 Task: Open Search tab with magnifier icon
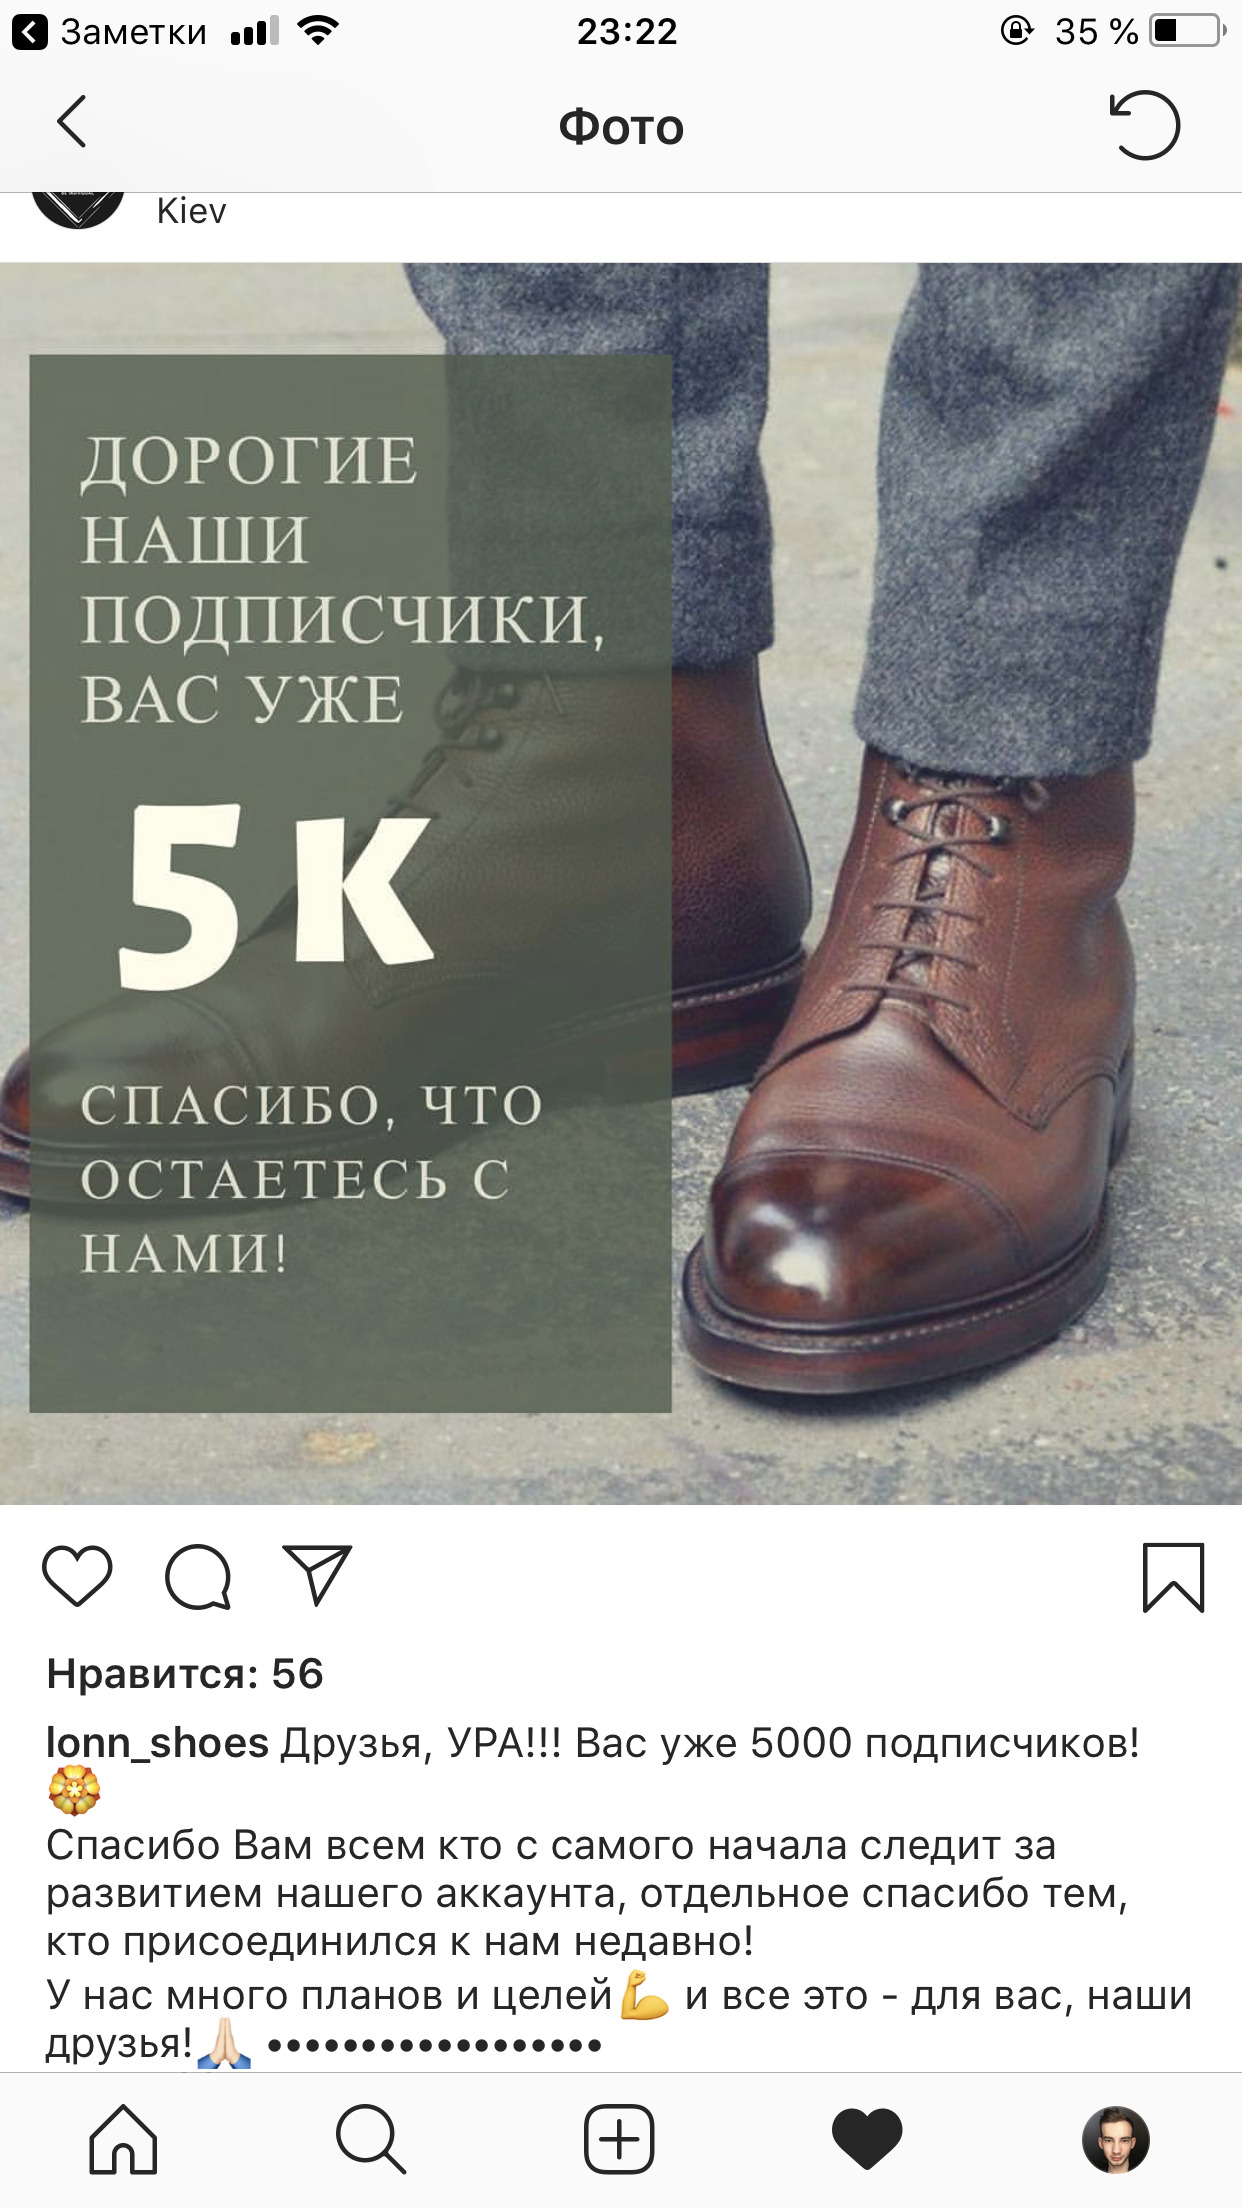pos(371,2140)
